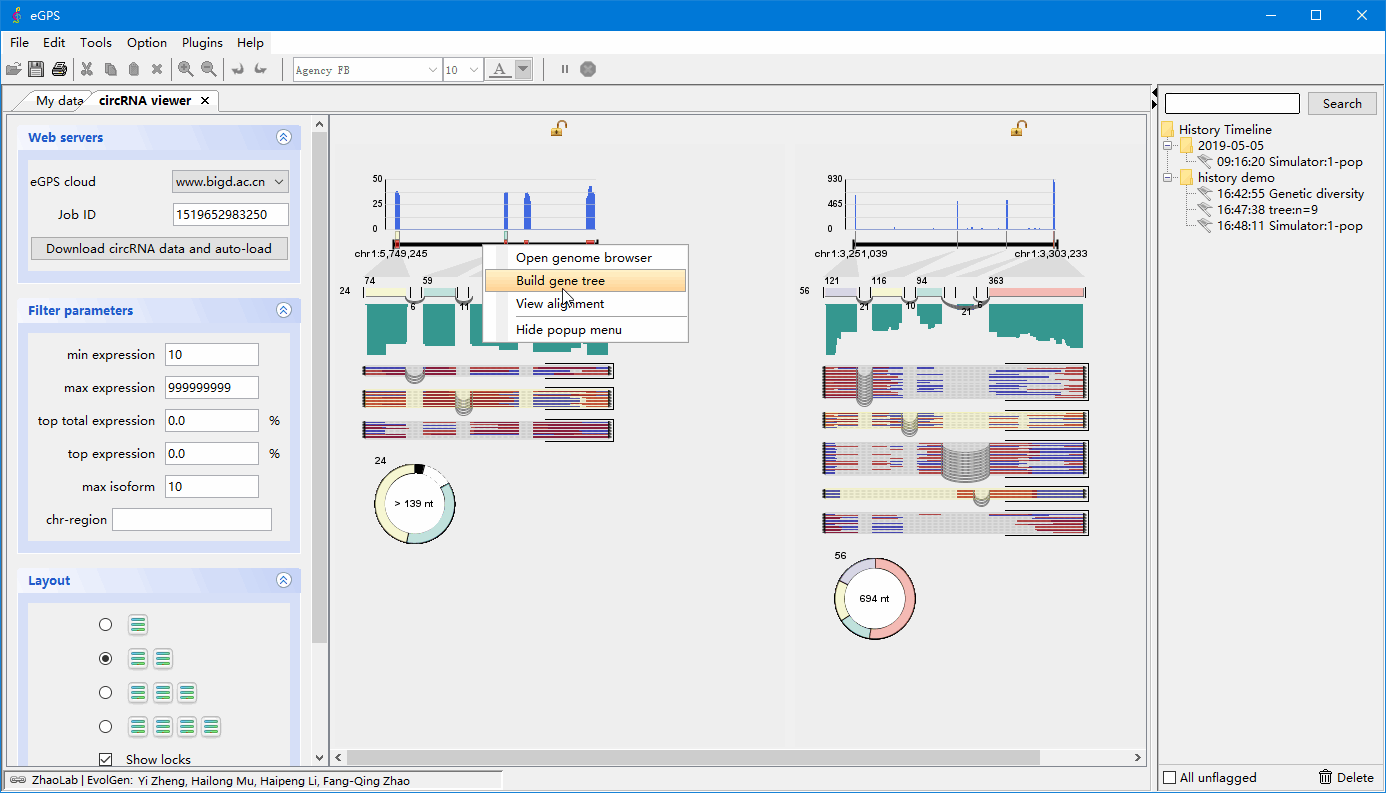The width and height of the screenshot is (1386, 793).
Task: Toggle the Show locks checkbox
Action: [x=106, y=759]
